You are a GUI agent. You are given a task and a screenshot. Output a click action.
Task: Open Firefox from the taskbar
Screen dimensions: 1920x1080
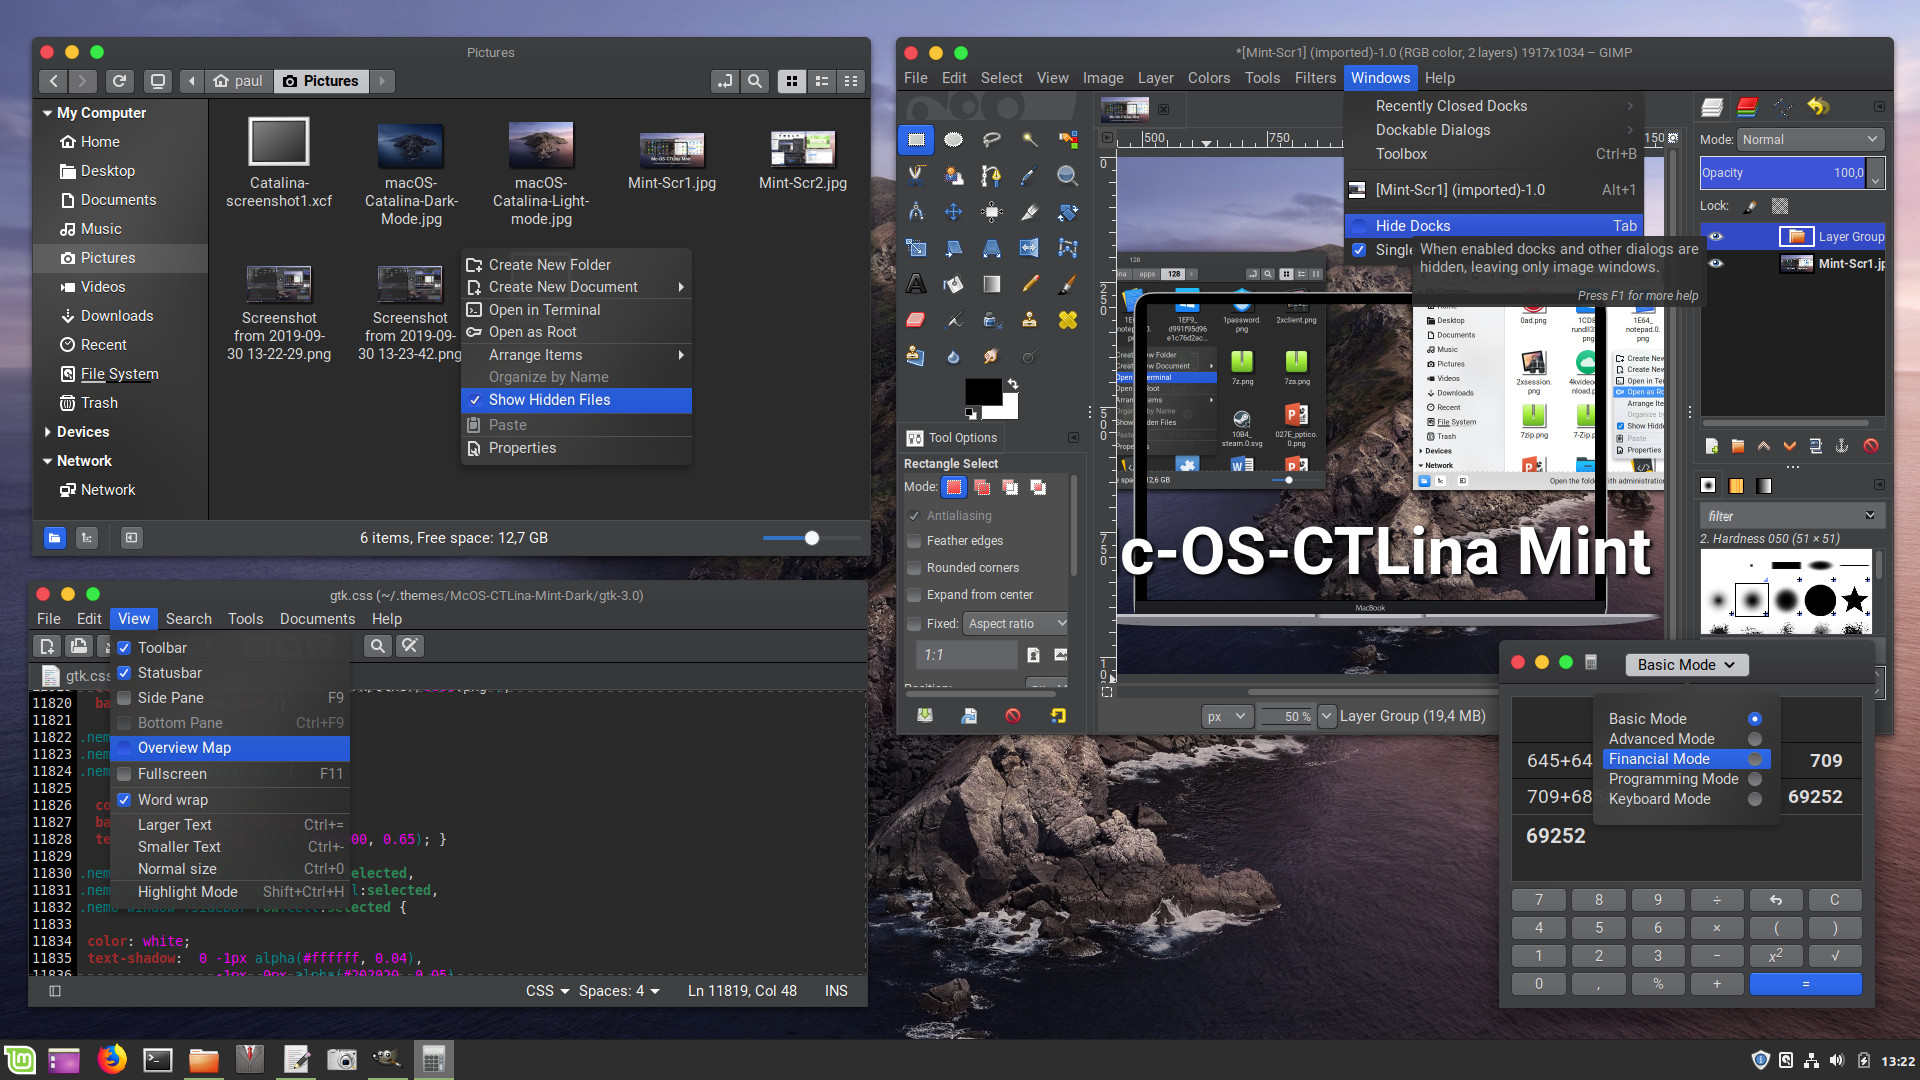coord(112,1060)
